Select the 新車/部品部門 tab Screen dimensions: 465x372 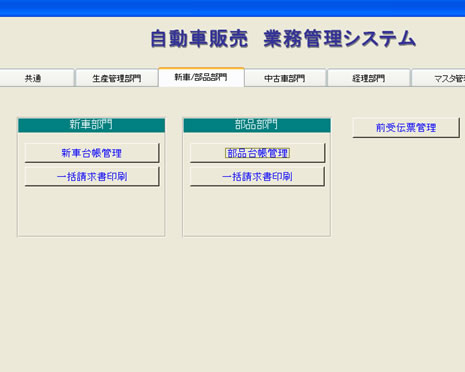pyautogui.click(x=201, y=77)
